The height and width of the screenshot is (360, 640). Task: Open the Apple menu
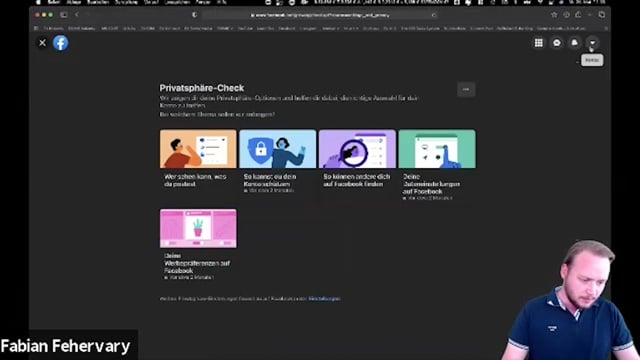[x=38, y=2]
